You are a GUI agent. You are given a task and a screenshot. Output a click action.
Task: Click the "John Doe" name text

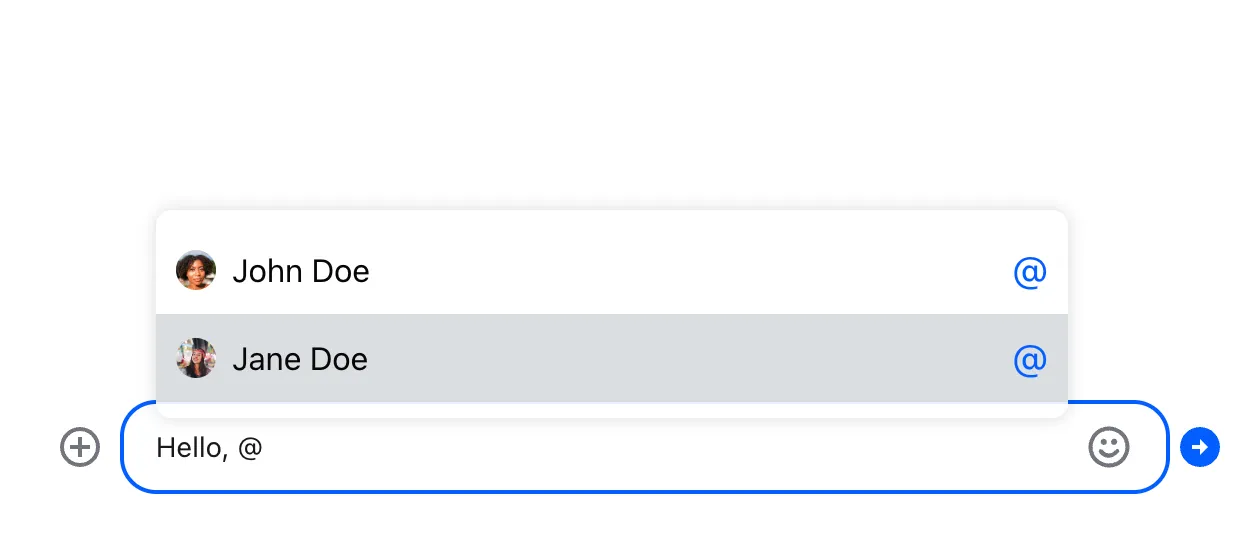point(301,271)
